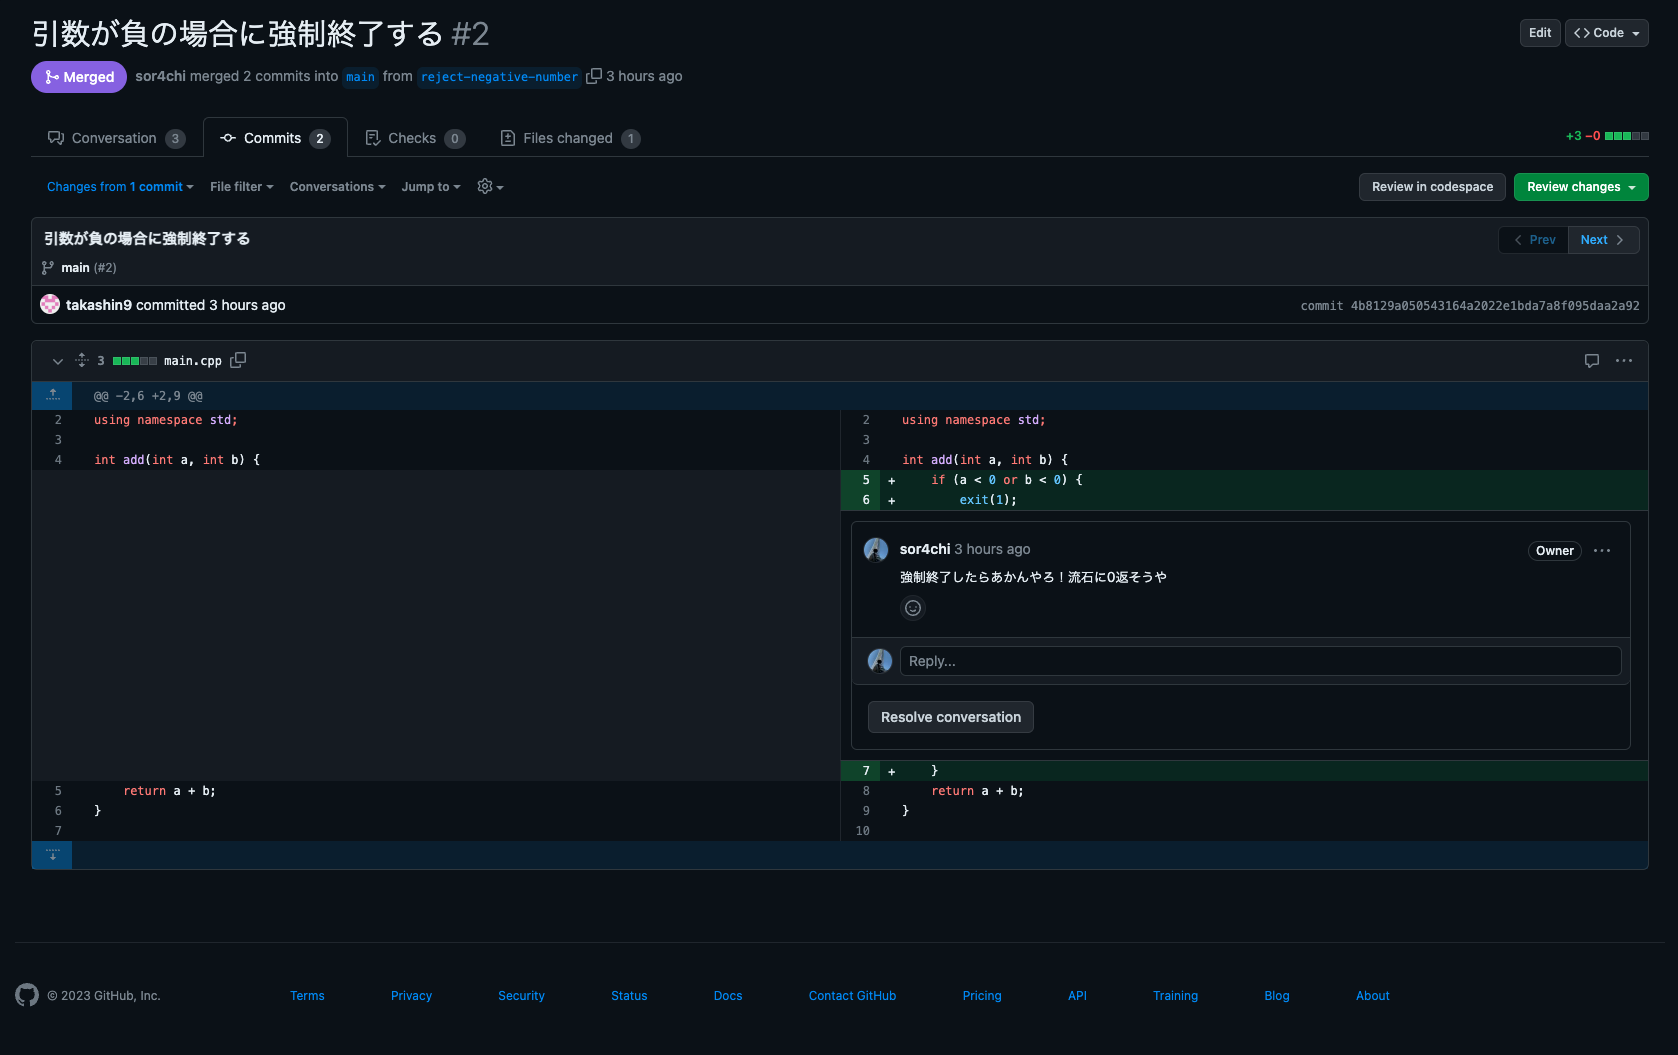
Task: Expand hidden lines below the diff
Action: coord(52,855)
